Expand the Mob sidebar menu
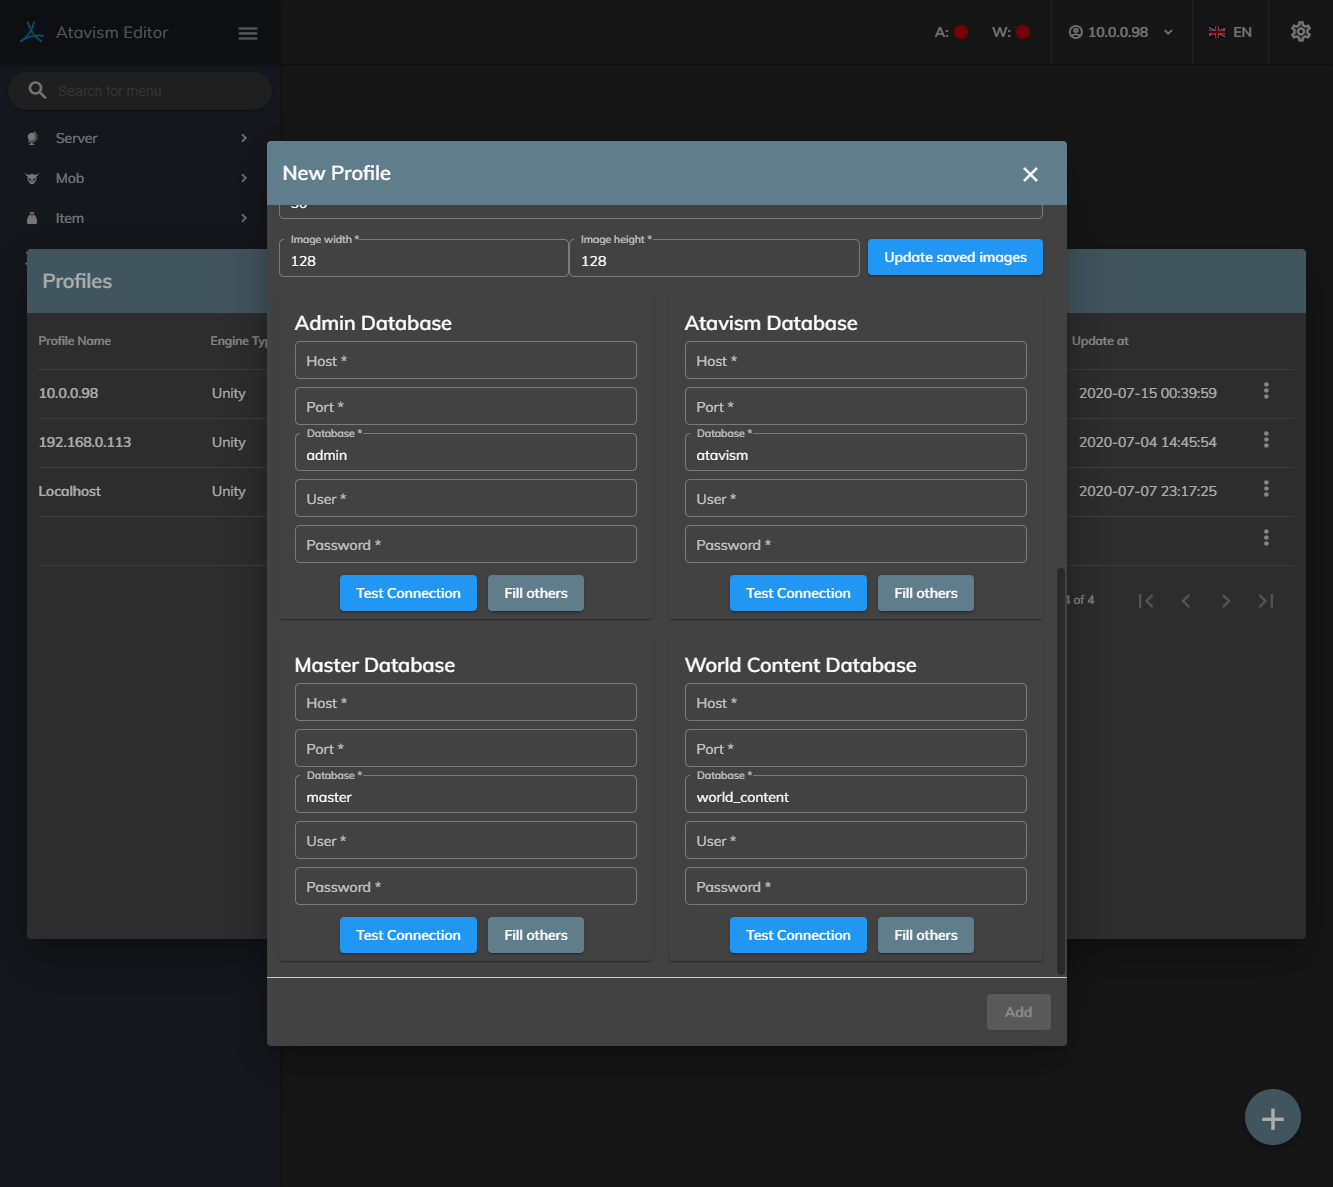1333x1187 pixels. pyautogui.click(x=138, y=178)
